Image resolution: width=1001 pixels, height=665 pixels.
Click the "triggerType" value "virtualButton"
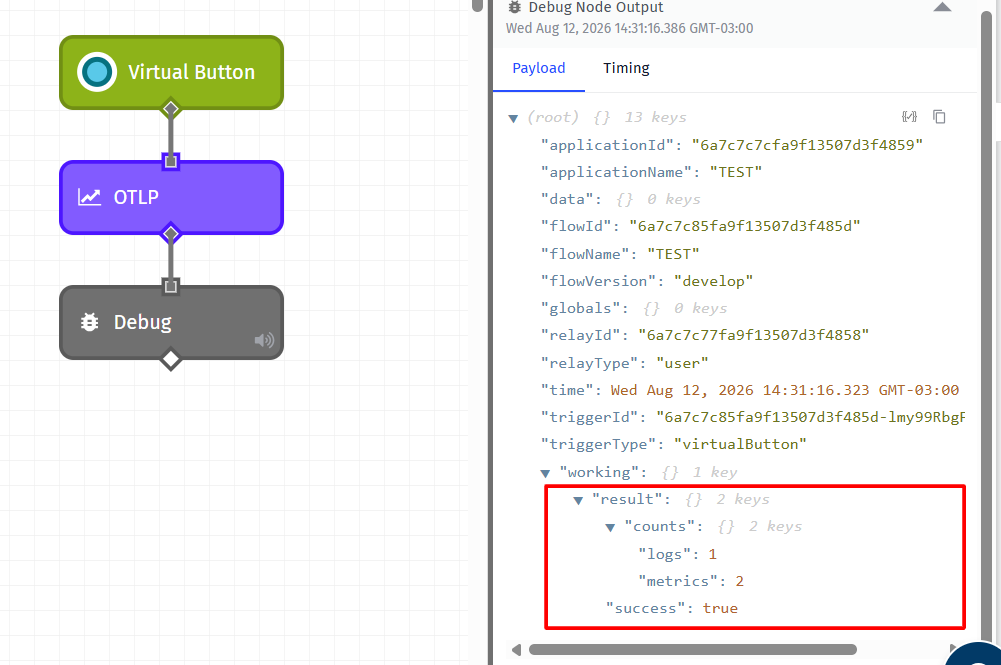(x=741, y=445)
